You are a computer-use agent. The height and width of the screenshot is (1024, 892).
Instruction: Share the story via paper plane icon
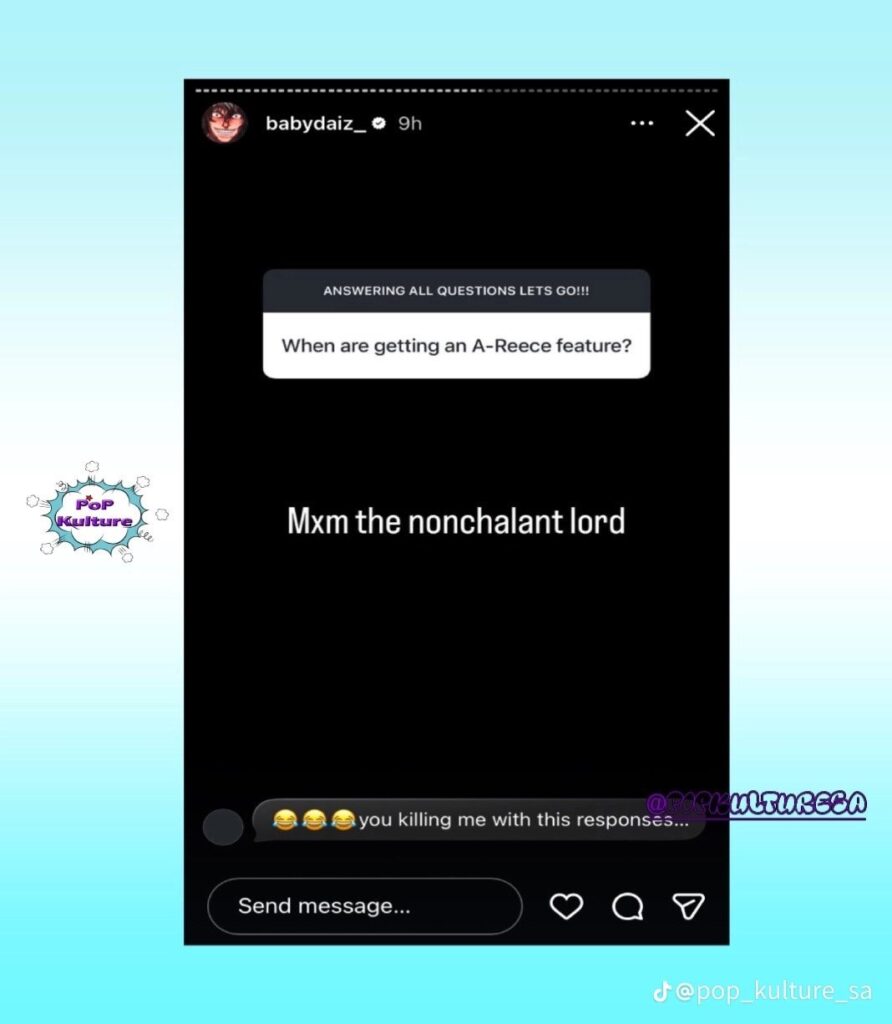[688, 906]
